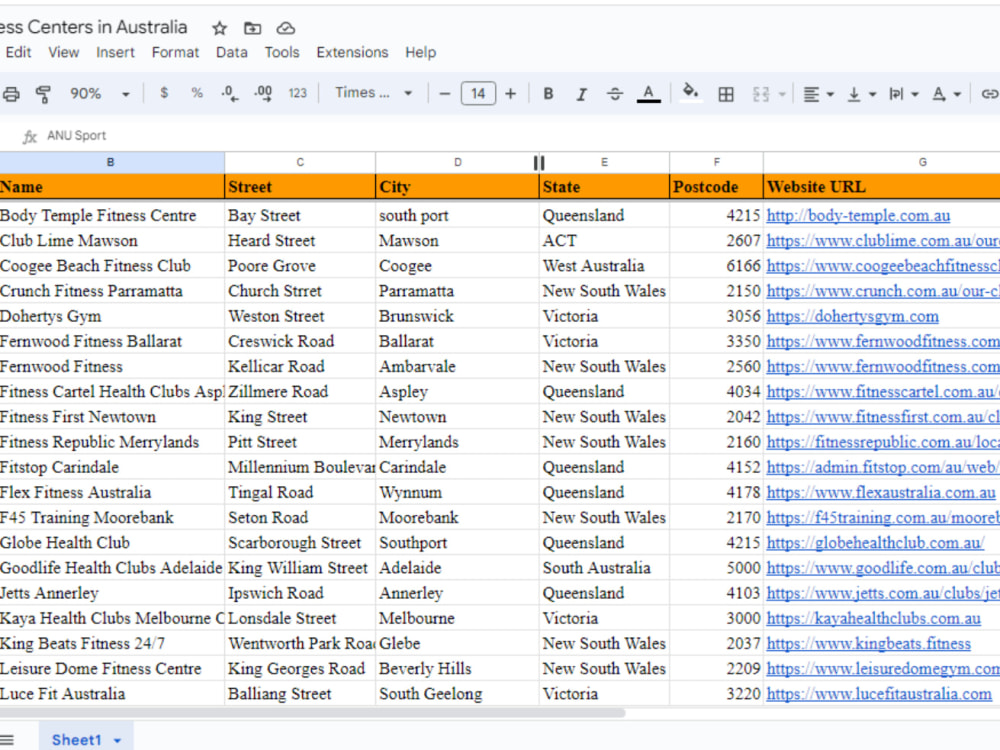
Task: Increase font size with plus button
Action: coord(510,94)
